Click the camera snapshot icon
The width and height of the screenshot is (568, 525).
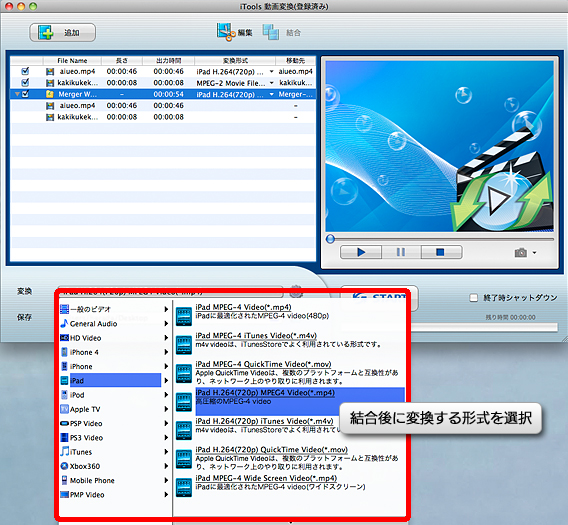tap(521, 253)
